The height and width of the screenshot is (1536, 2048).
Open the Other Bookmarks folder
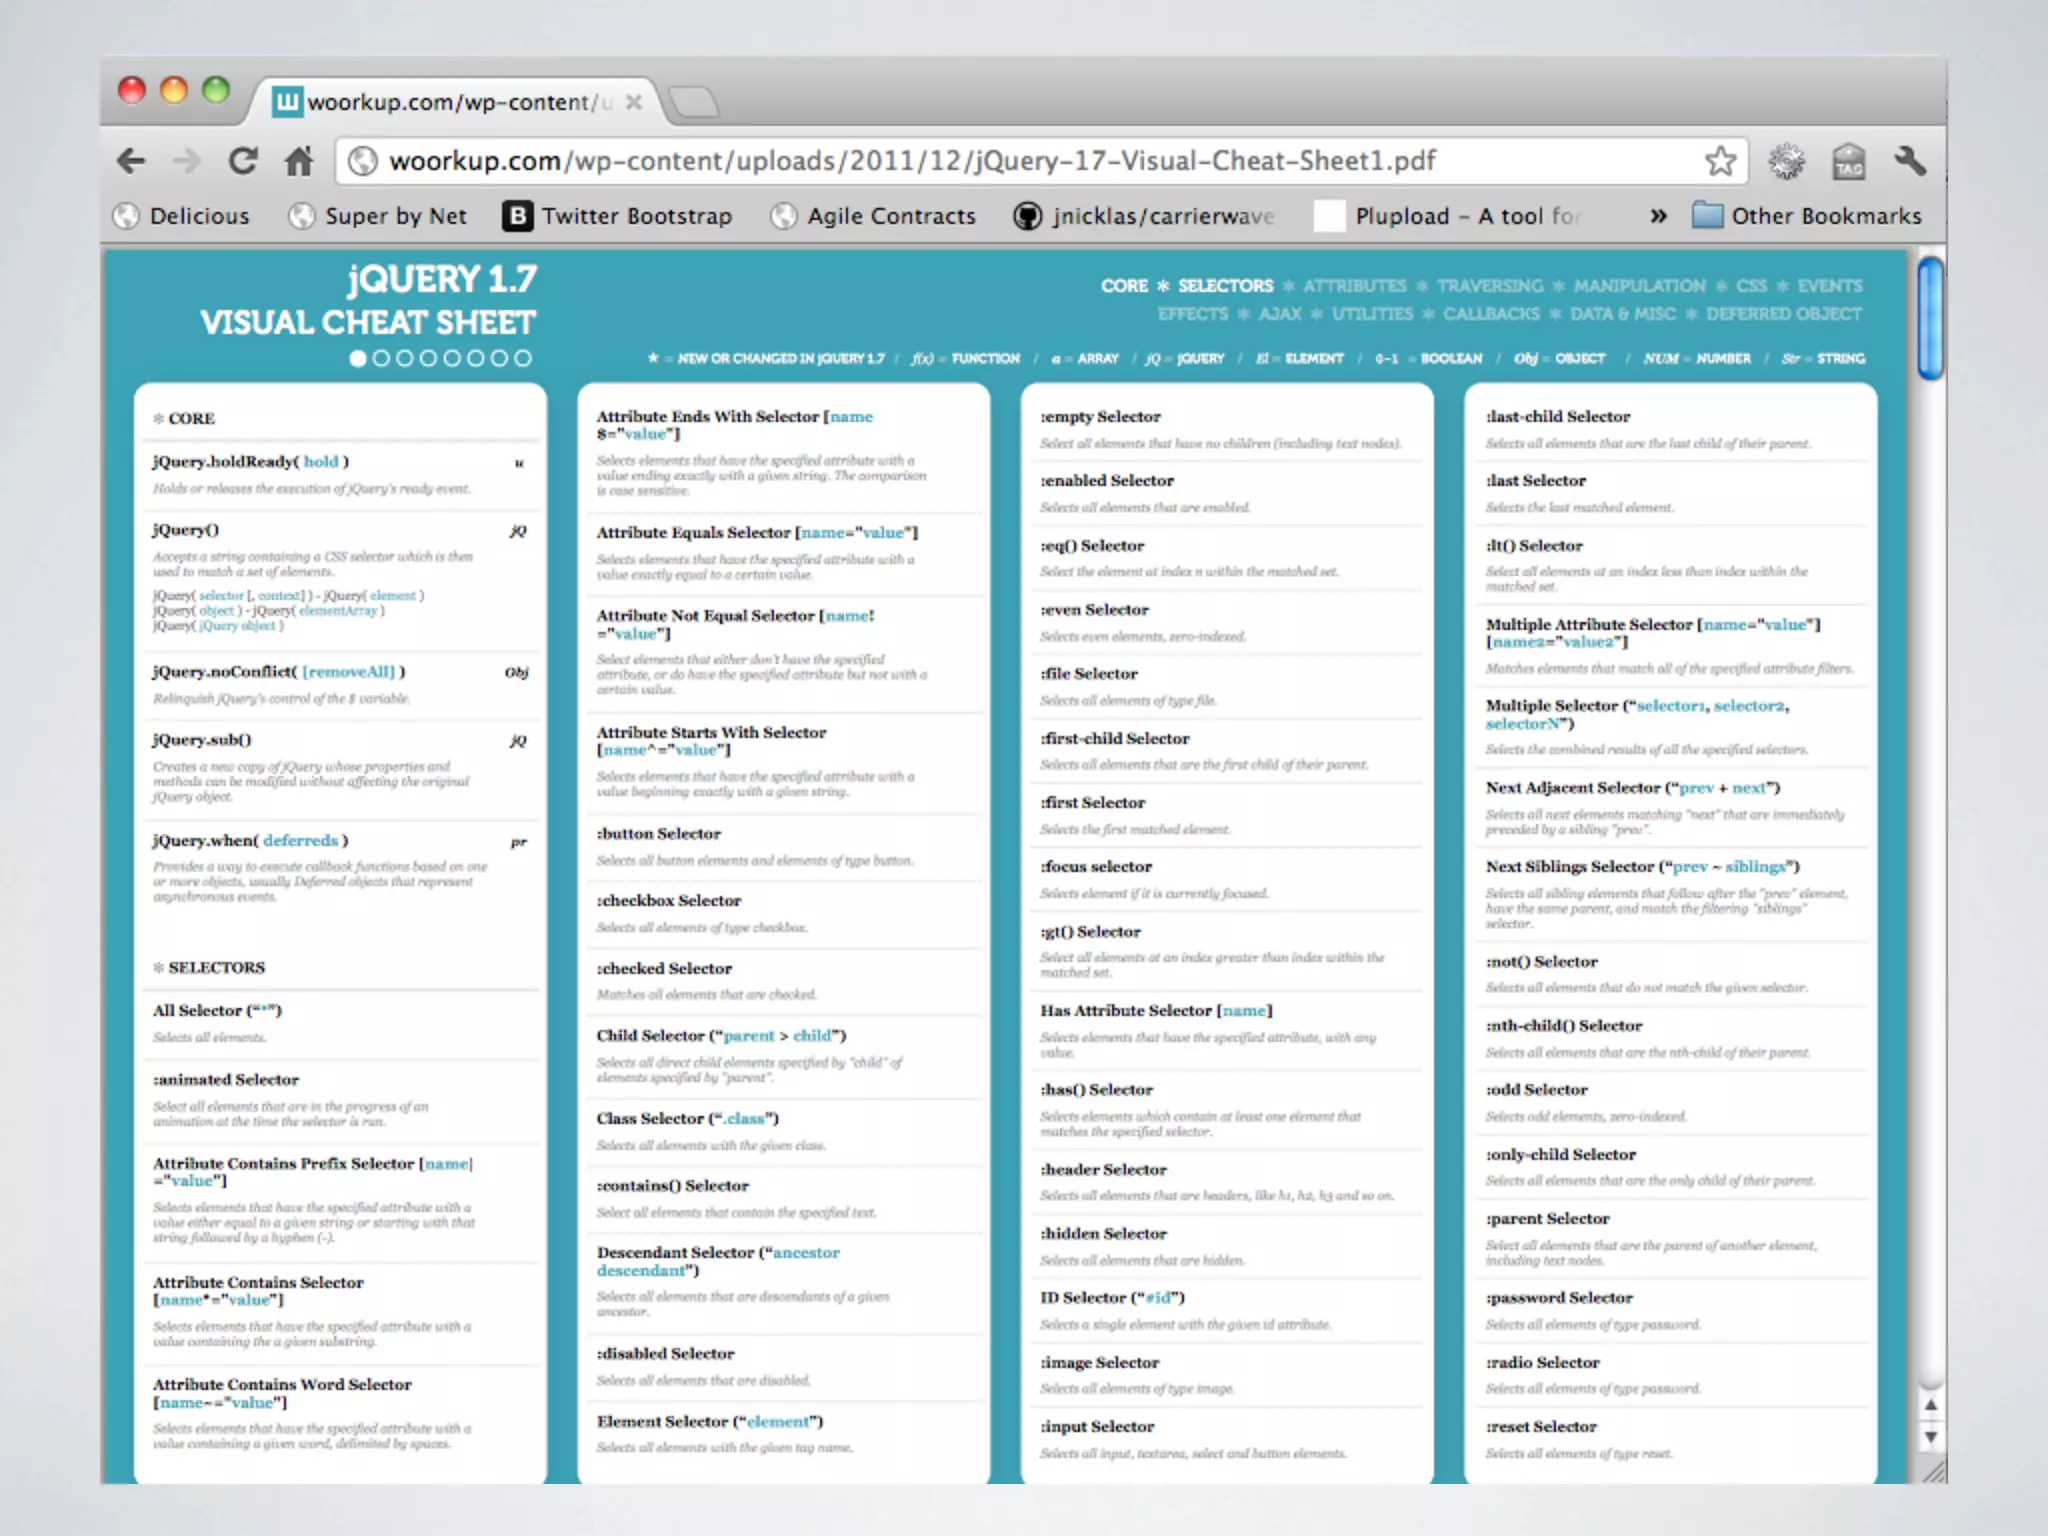click(x=1807, y=216)
